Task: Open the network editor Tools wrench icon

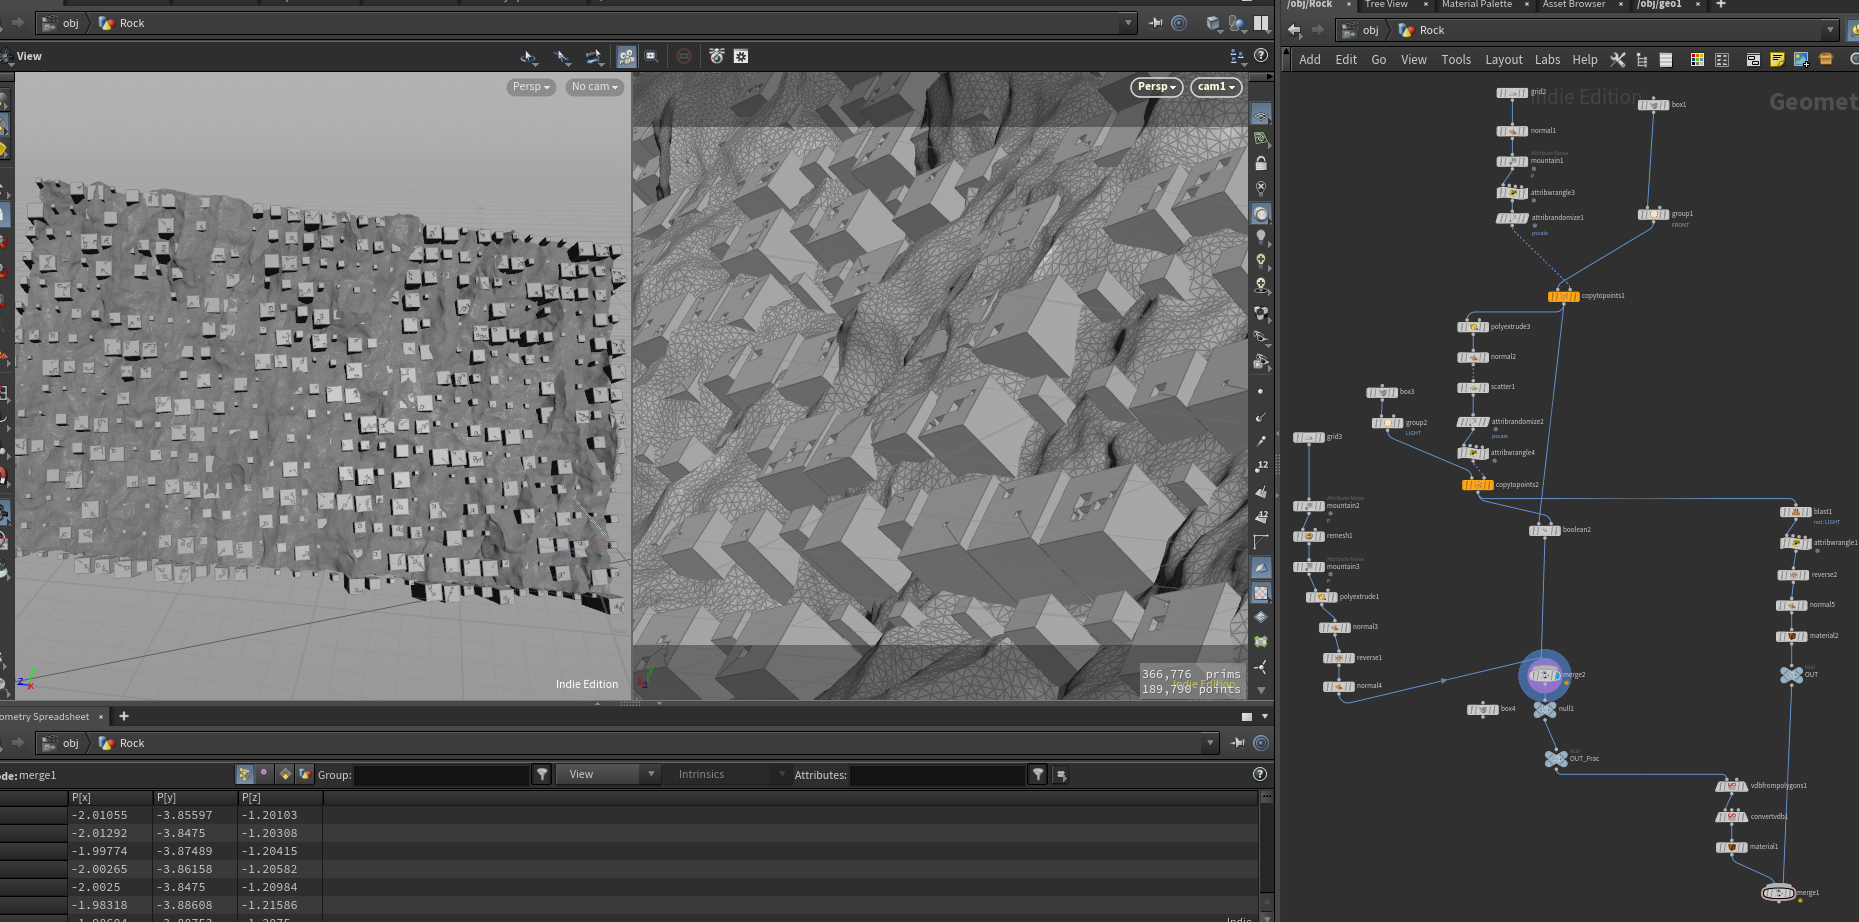Action: click(x=1617, y=60)
